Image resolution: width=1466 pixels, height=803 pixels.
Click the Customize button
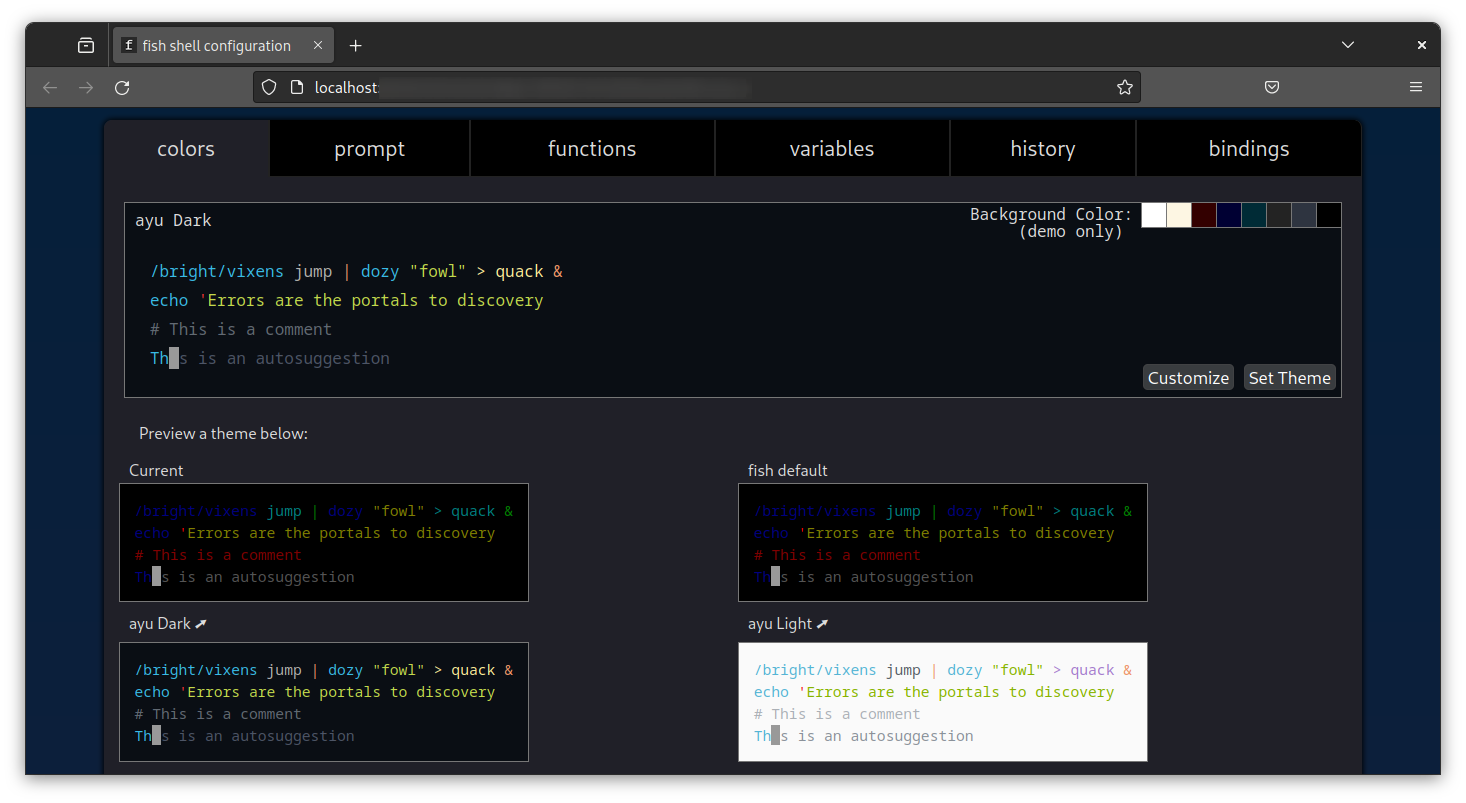point(1188,377)
